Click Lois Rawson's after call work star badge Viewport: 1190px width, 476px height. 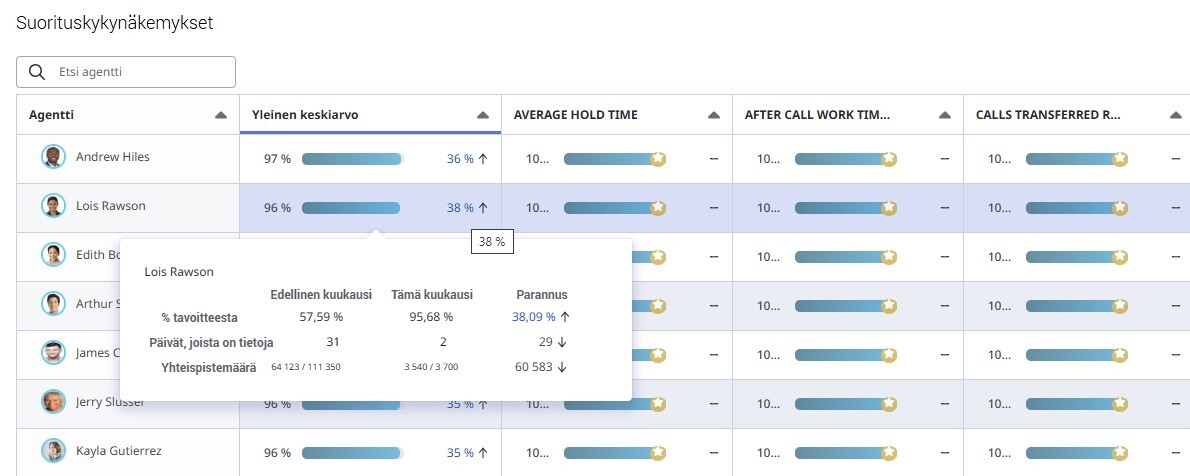pos(889,208)
